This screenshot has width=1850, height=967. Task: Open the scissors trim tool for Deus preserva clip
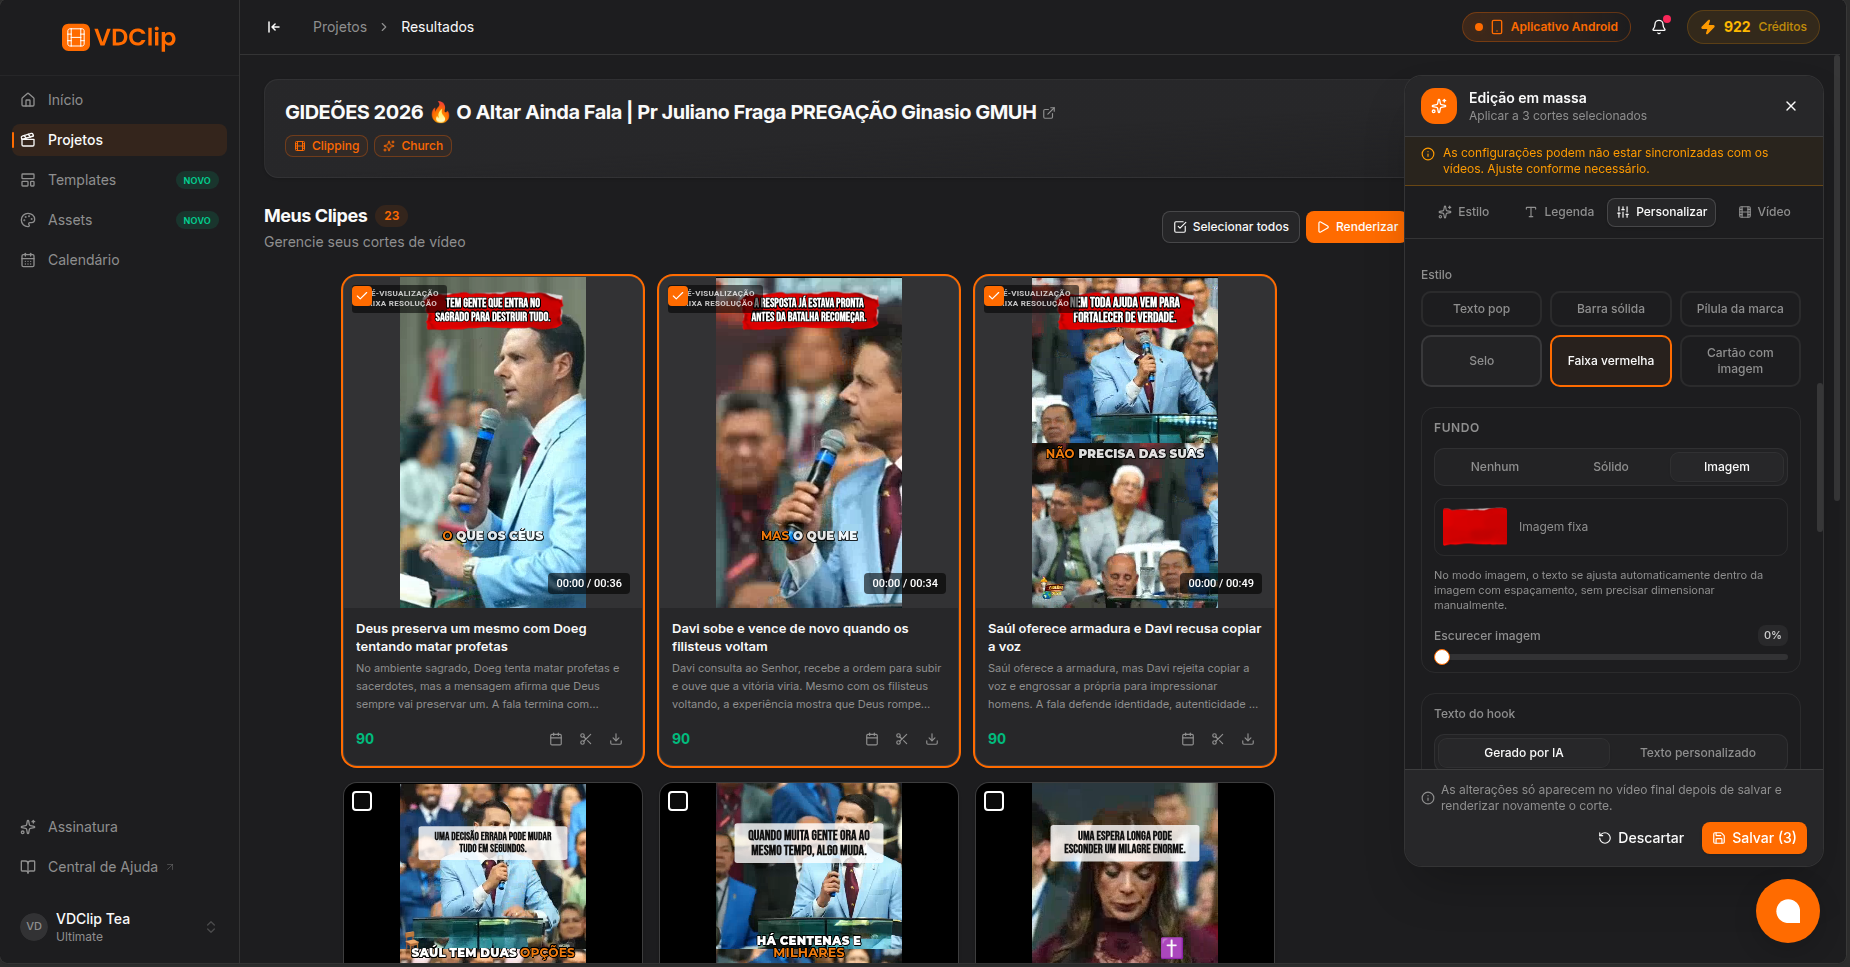click(x=586, y=739)
